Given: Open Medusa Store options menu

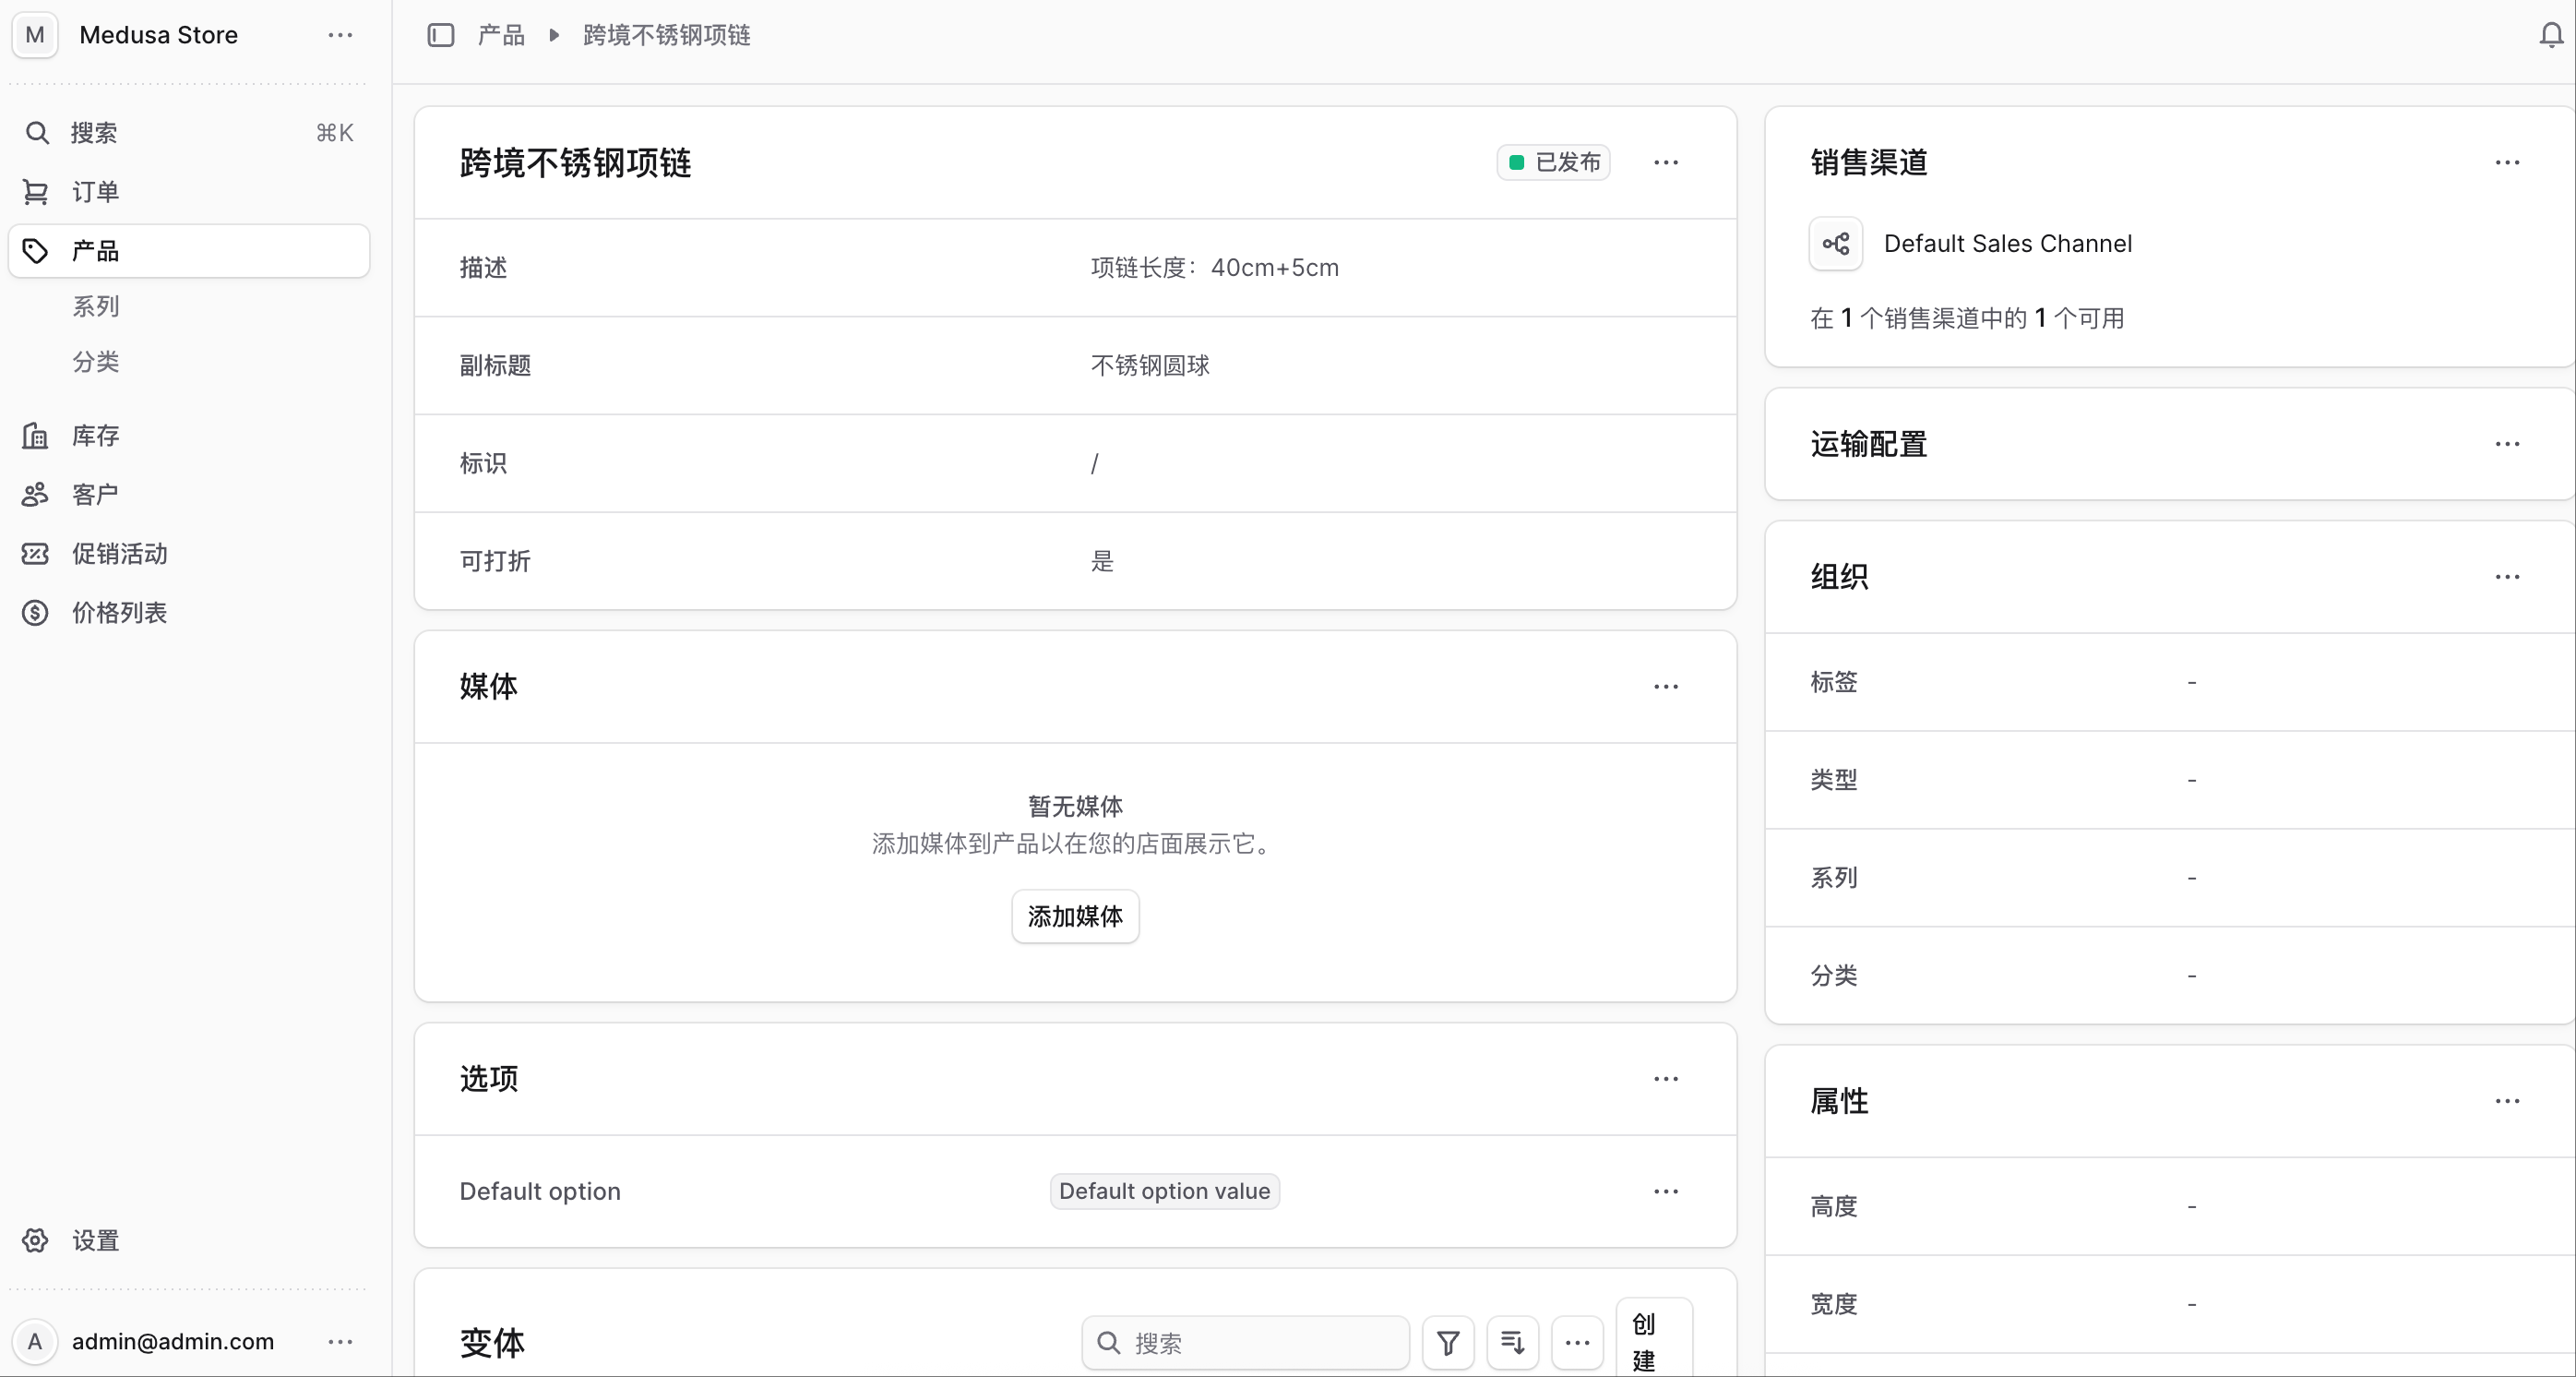Looking at the screenshot, I should point(340,35).
